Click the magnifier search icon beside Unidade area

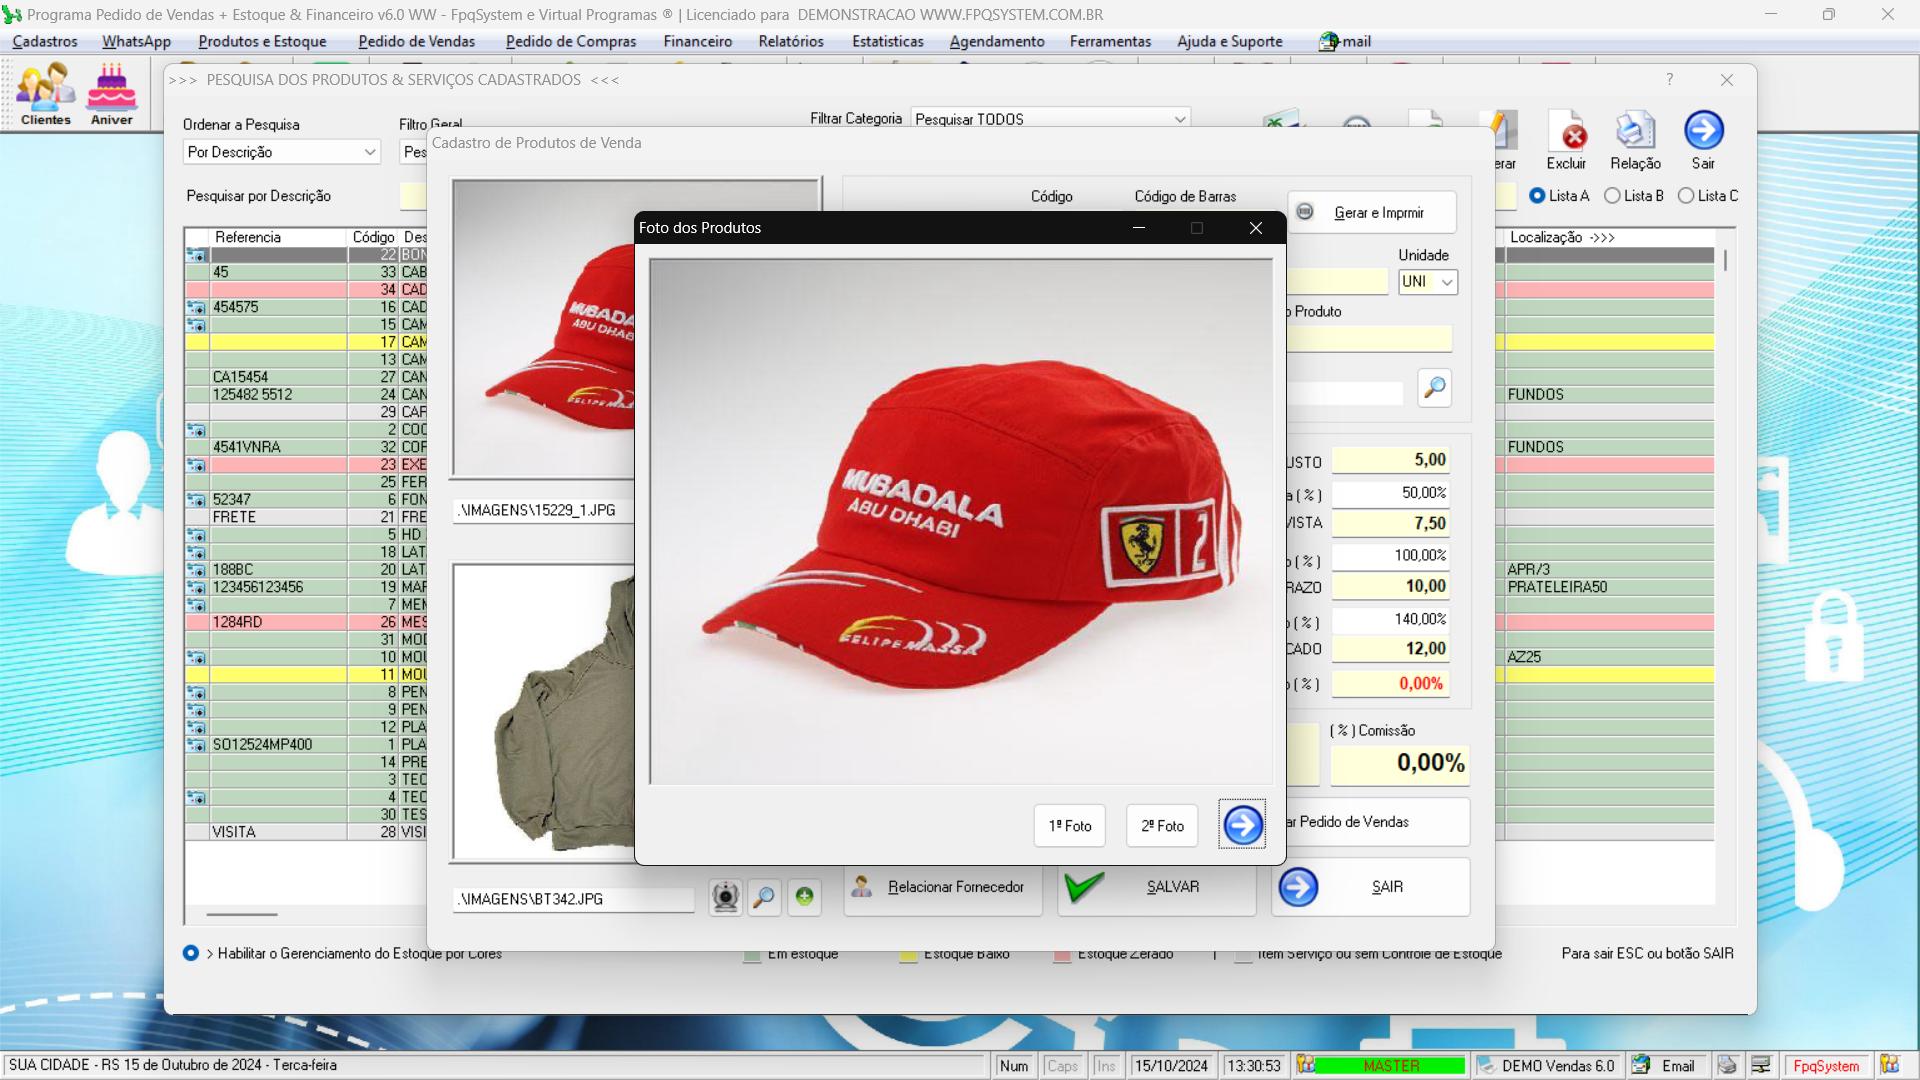(x=1434, y=388)
